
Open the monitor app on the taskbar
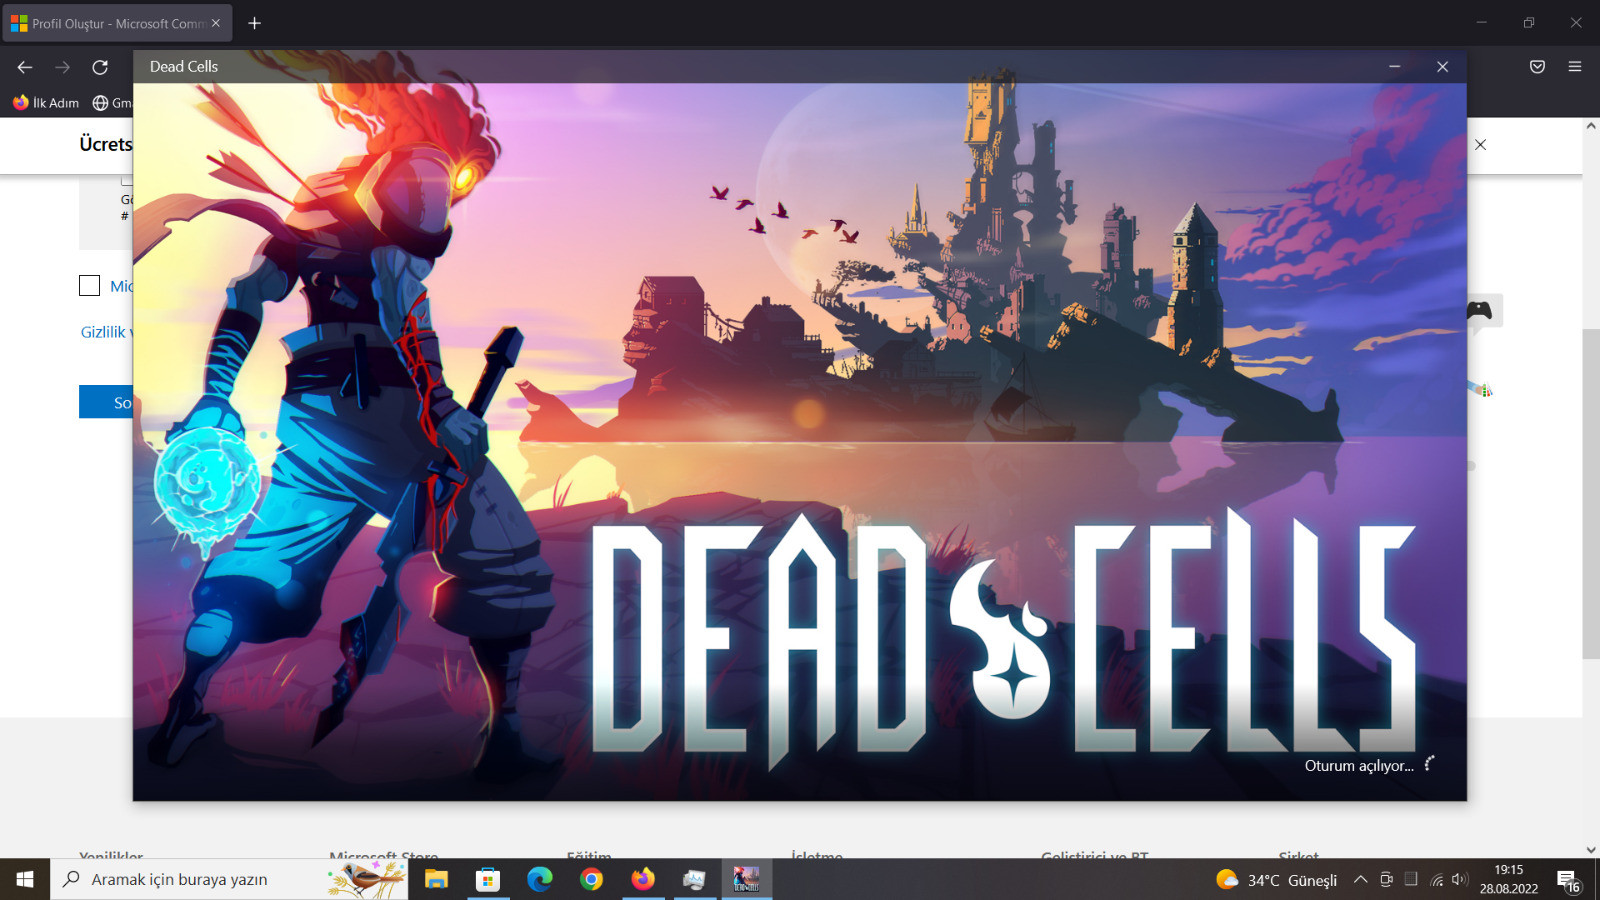click(x=694, y=879)
